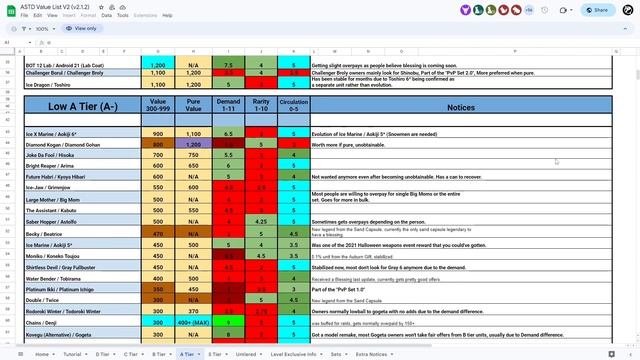640x360 pixels.
Task: Switch to the D Tier sheet tab
Action: click(x=102, y=354)
